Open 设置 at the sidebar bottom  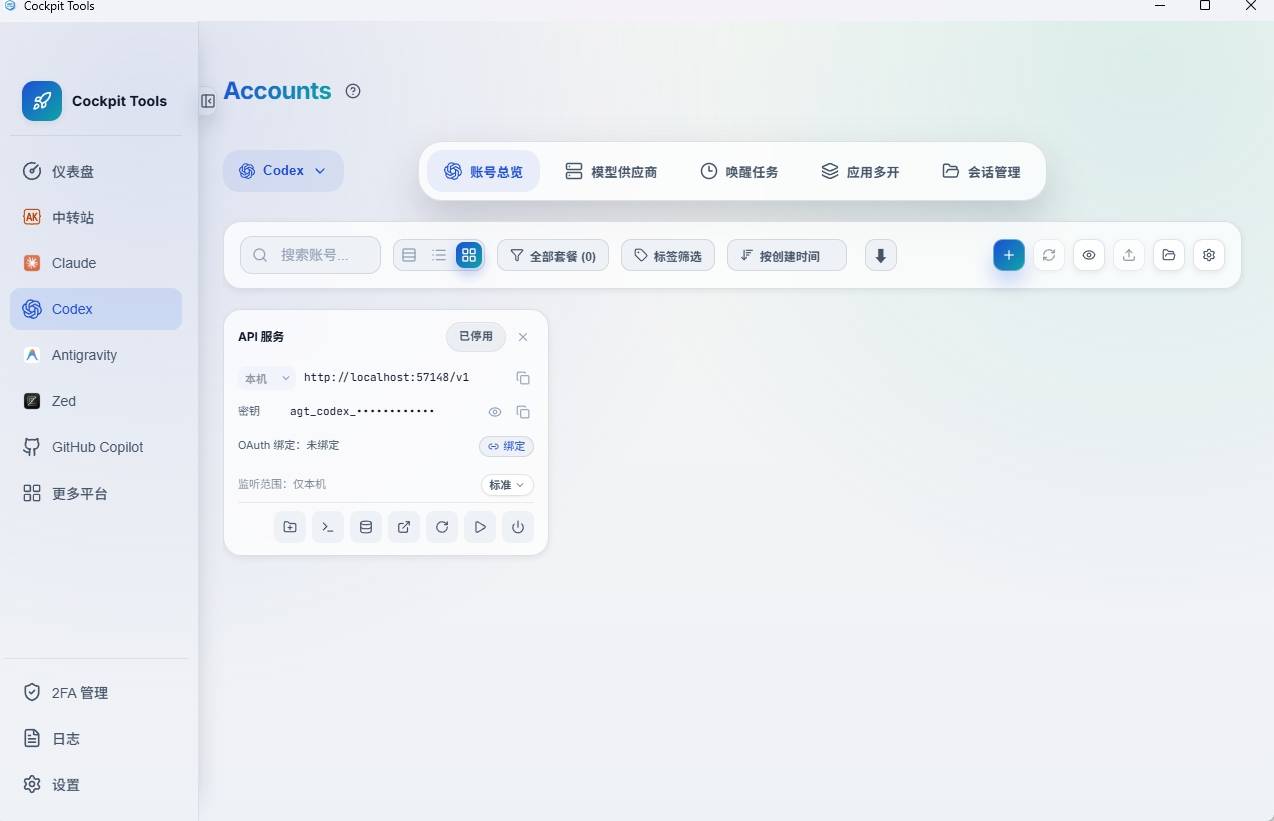point(96,785)
